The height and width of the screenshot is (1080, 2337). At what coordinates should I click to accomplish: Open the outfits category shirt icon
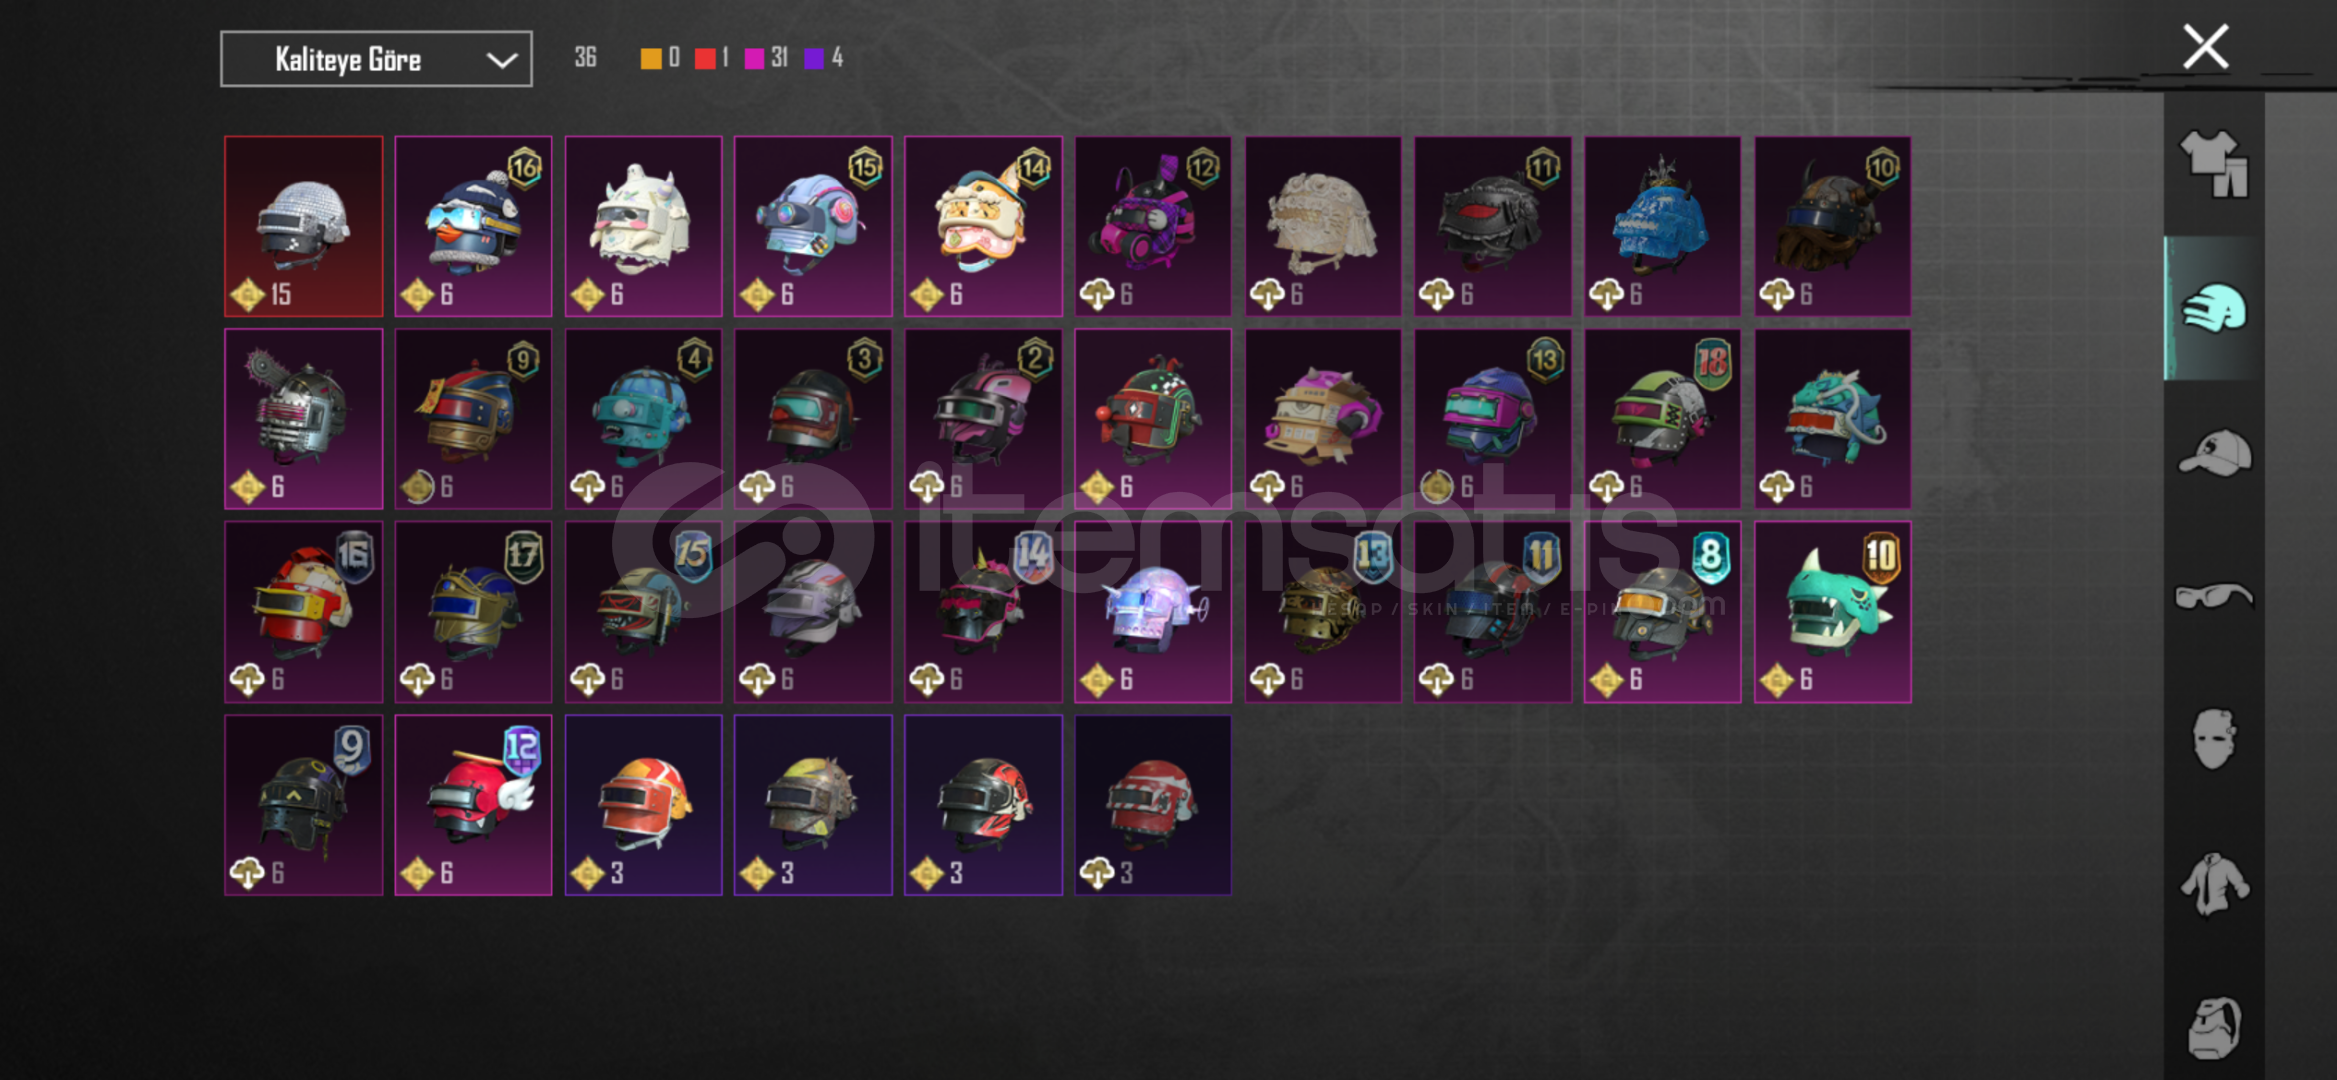(x=2214, y=164)
